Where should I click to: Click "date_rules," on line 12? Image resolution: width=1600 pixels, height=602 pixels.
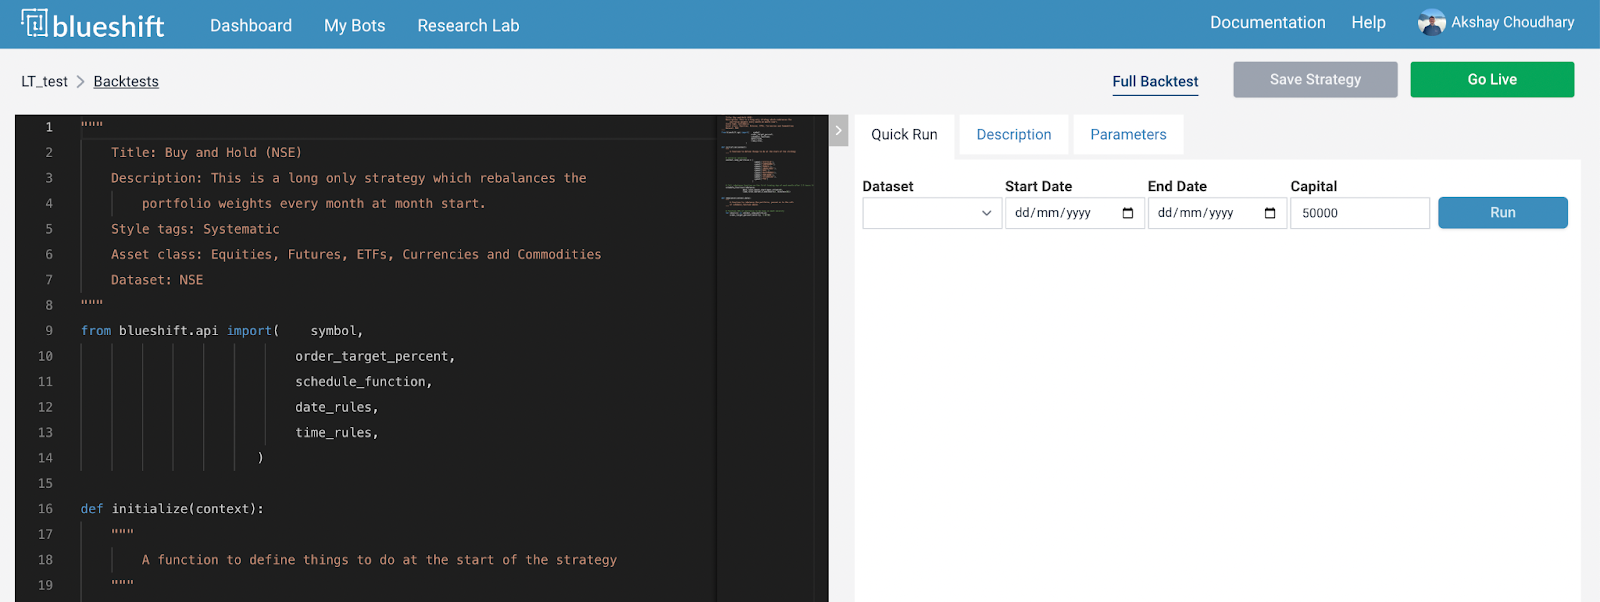pos(337,407)
